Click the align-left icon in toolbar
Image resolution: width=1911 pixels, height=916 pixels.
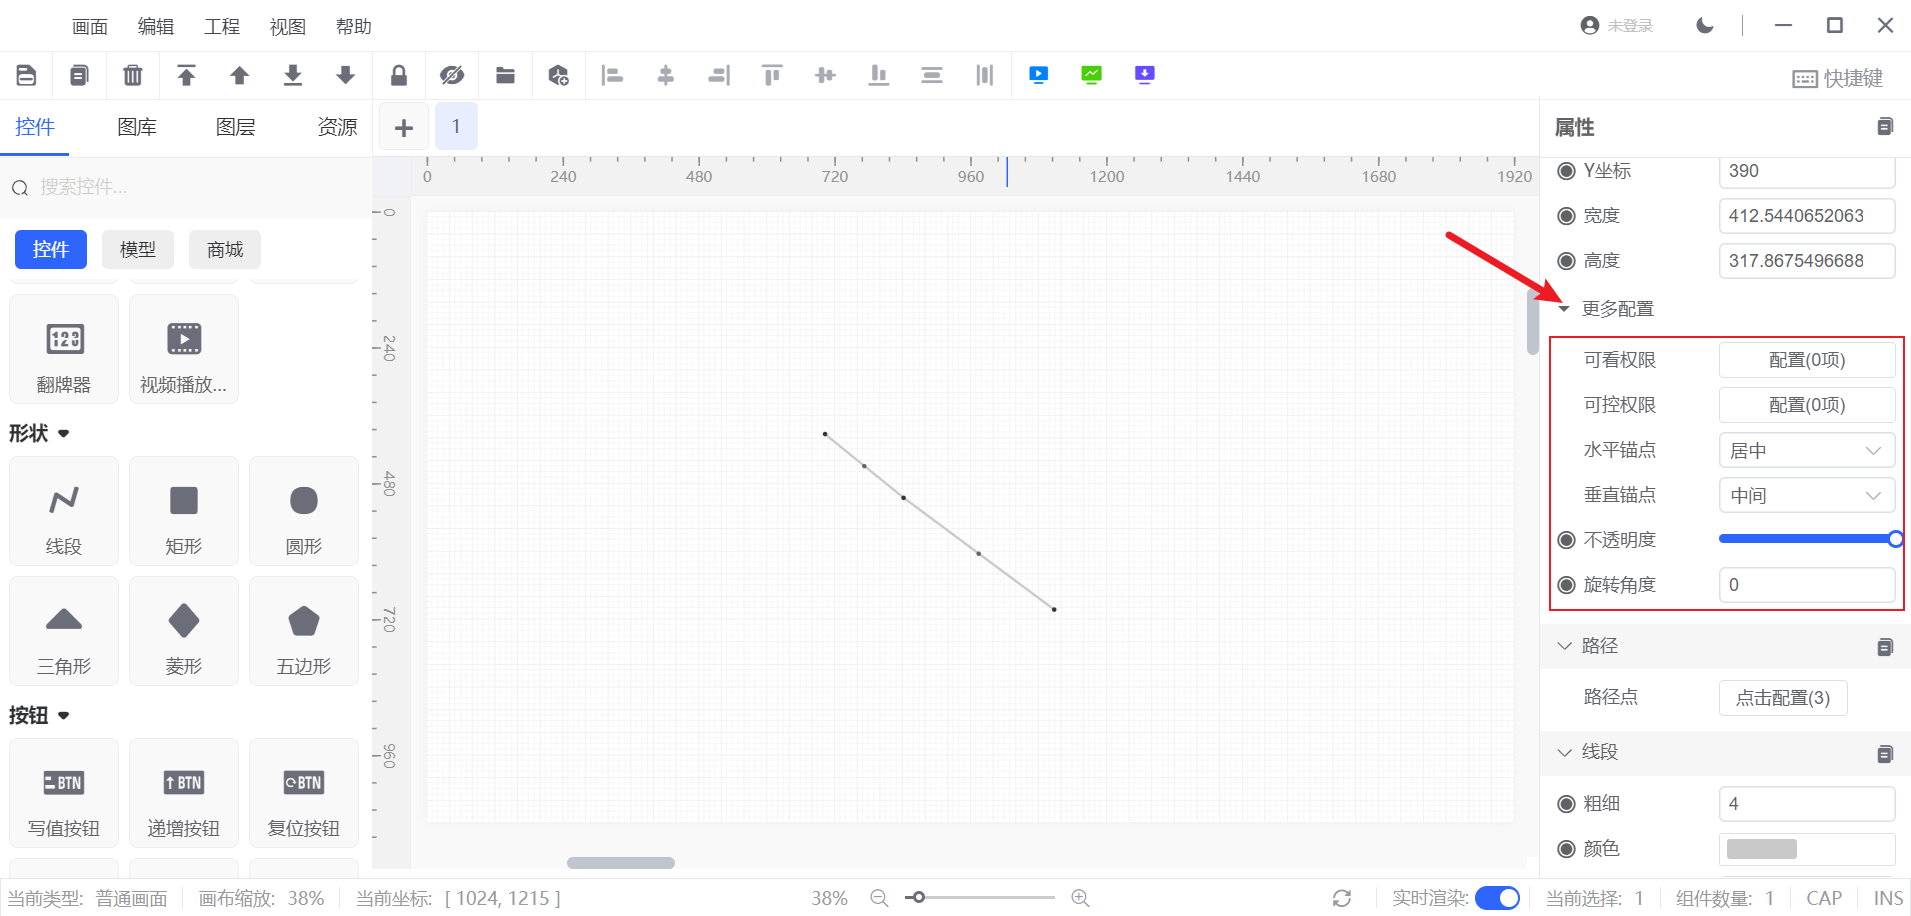pyautogui.click(x=611, y=75)
